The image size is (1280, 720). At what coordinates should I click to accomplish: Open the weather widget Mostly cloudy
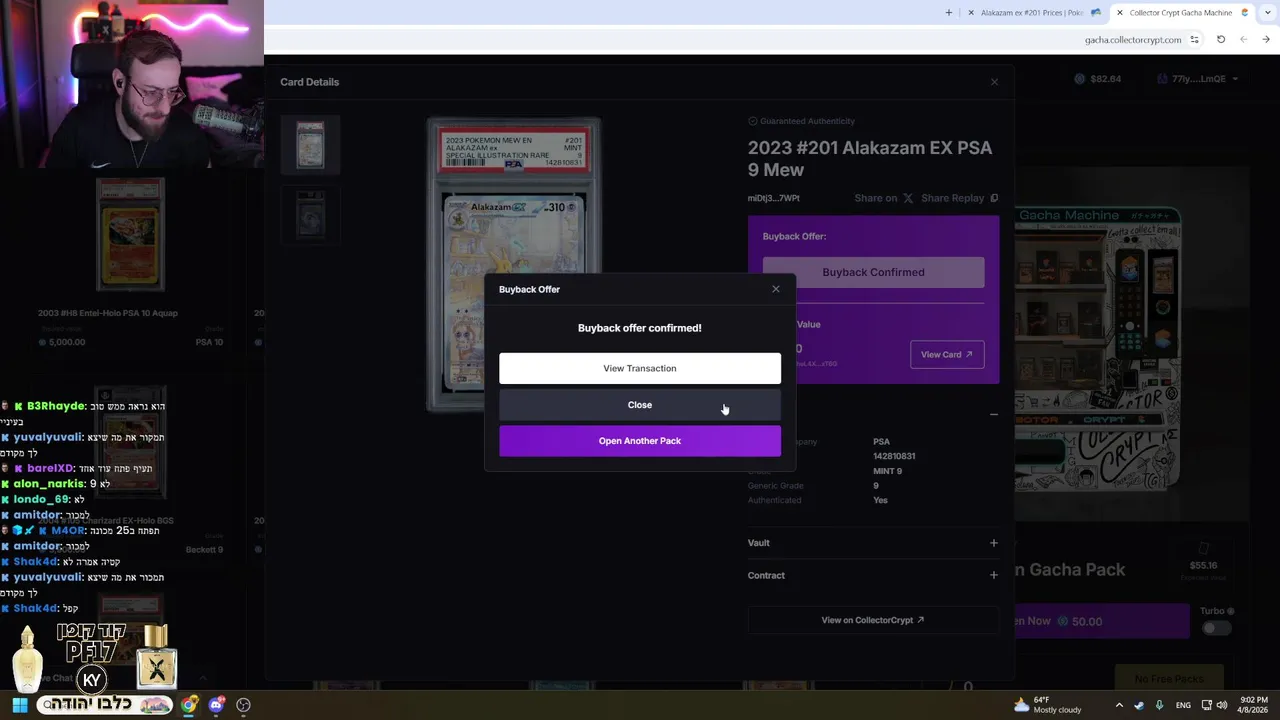pyautogui.click(x=1047, y=705)
